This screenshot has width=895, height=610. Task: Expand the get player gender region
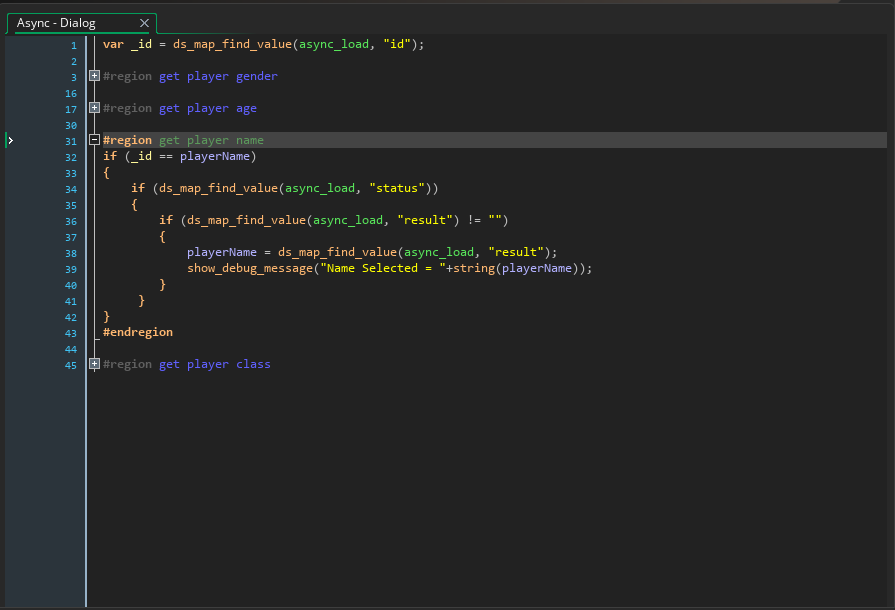(x=95, y=76)
